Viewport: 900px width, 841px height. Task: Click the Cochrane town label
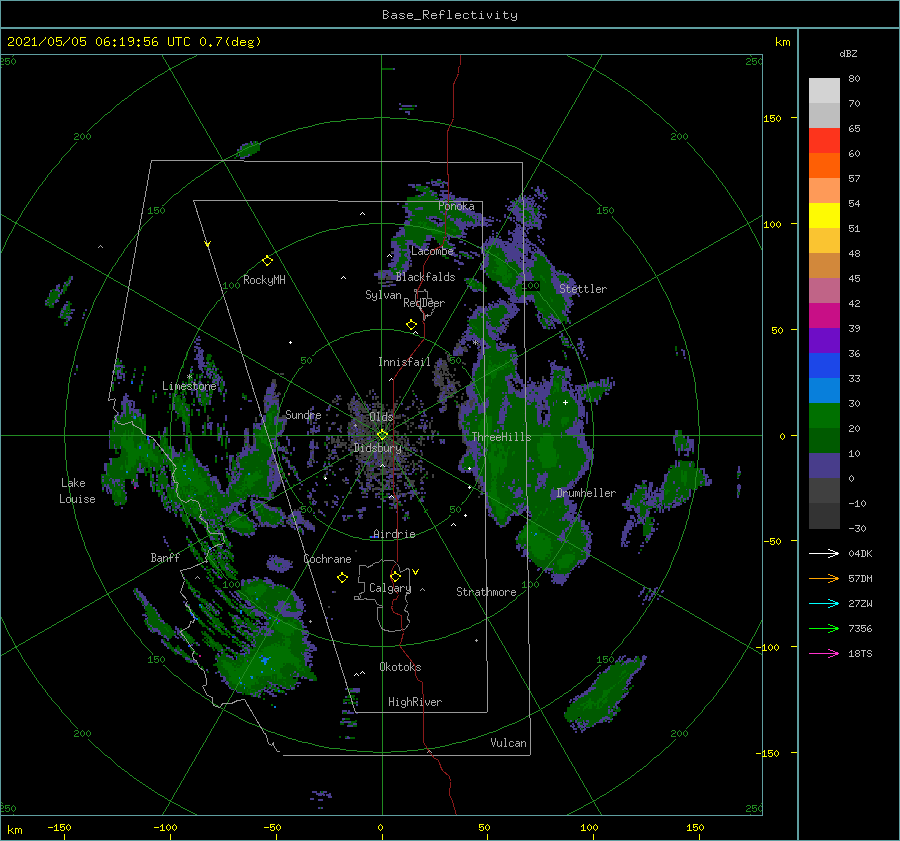327,559
